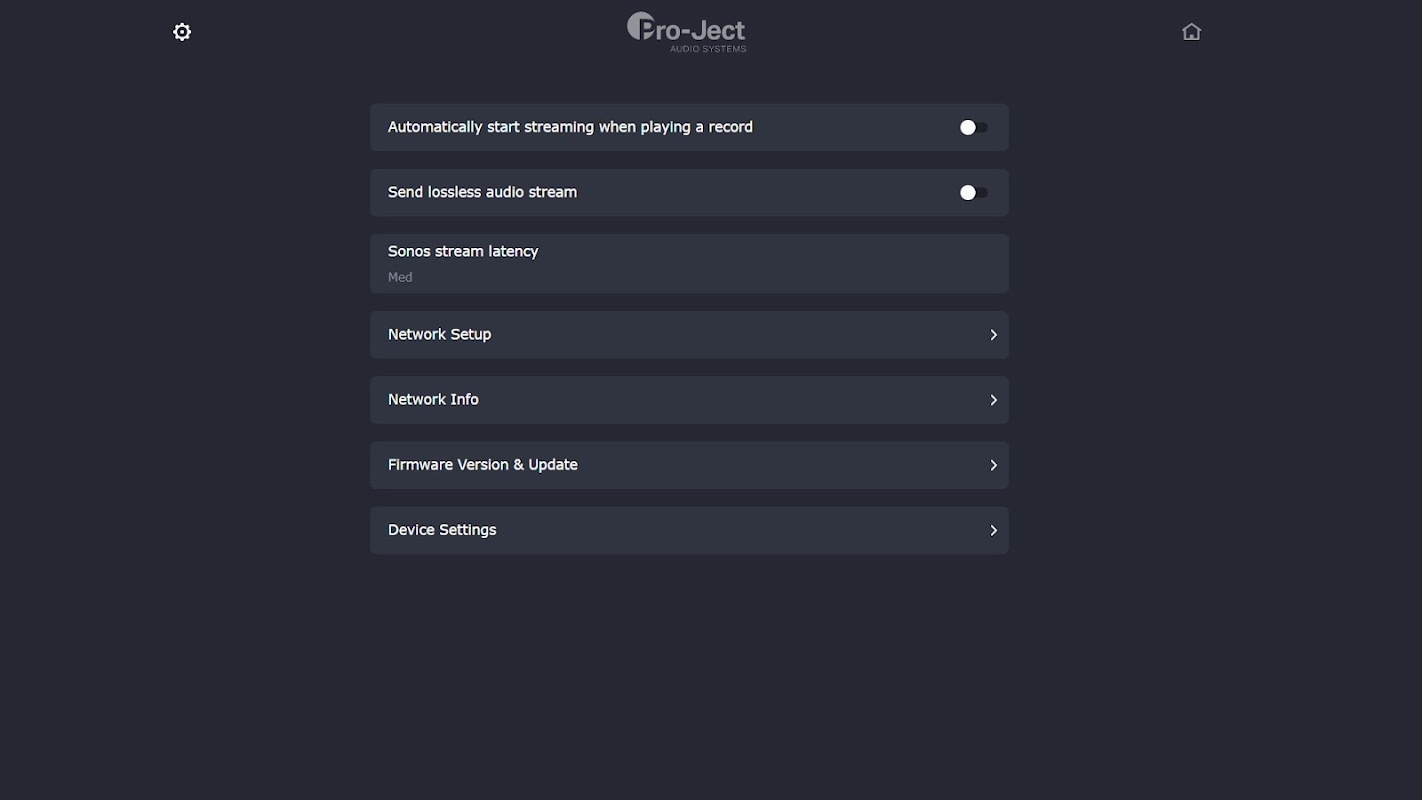Expand the Network Setup chevron arrow

[993, 335]
